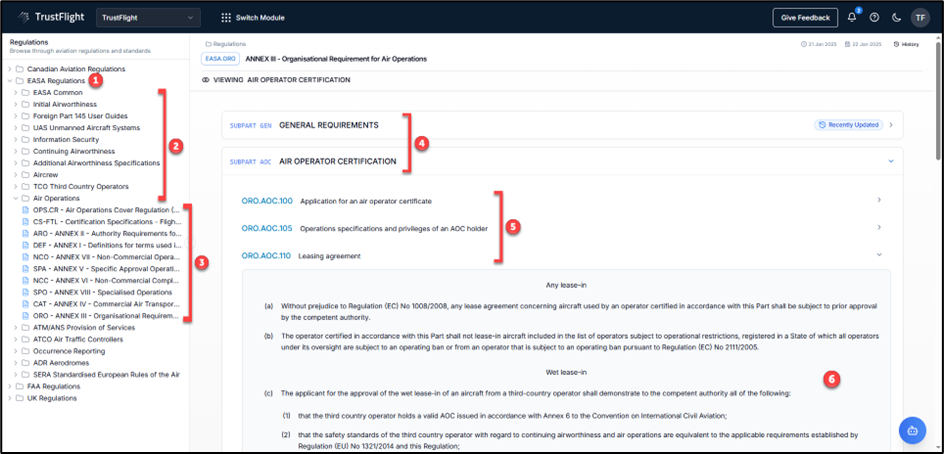Expand the General Requirements subpart
Viewport: 944px width, 454px height.
tap(890, 125)
